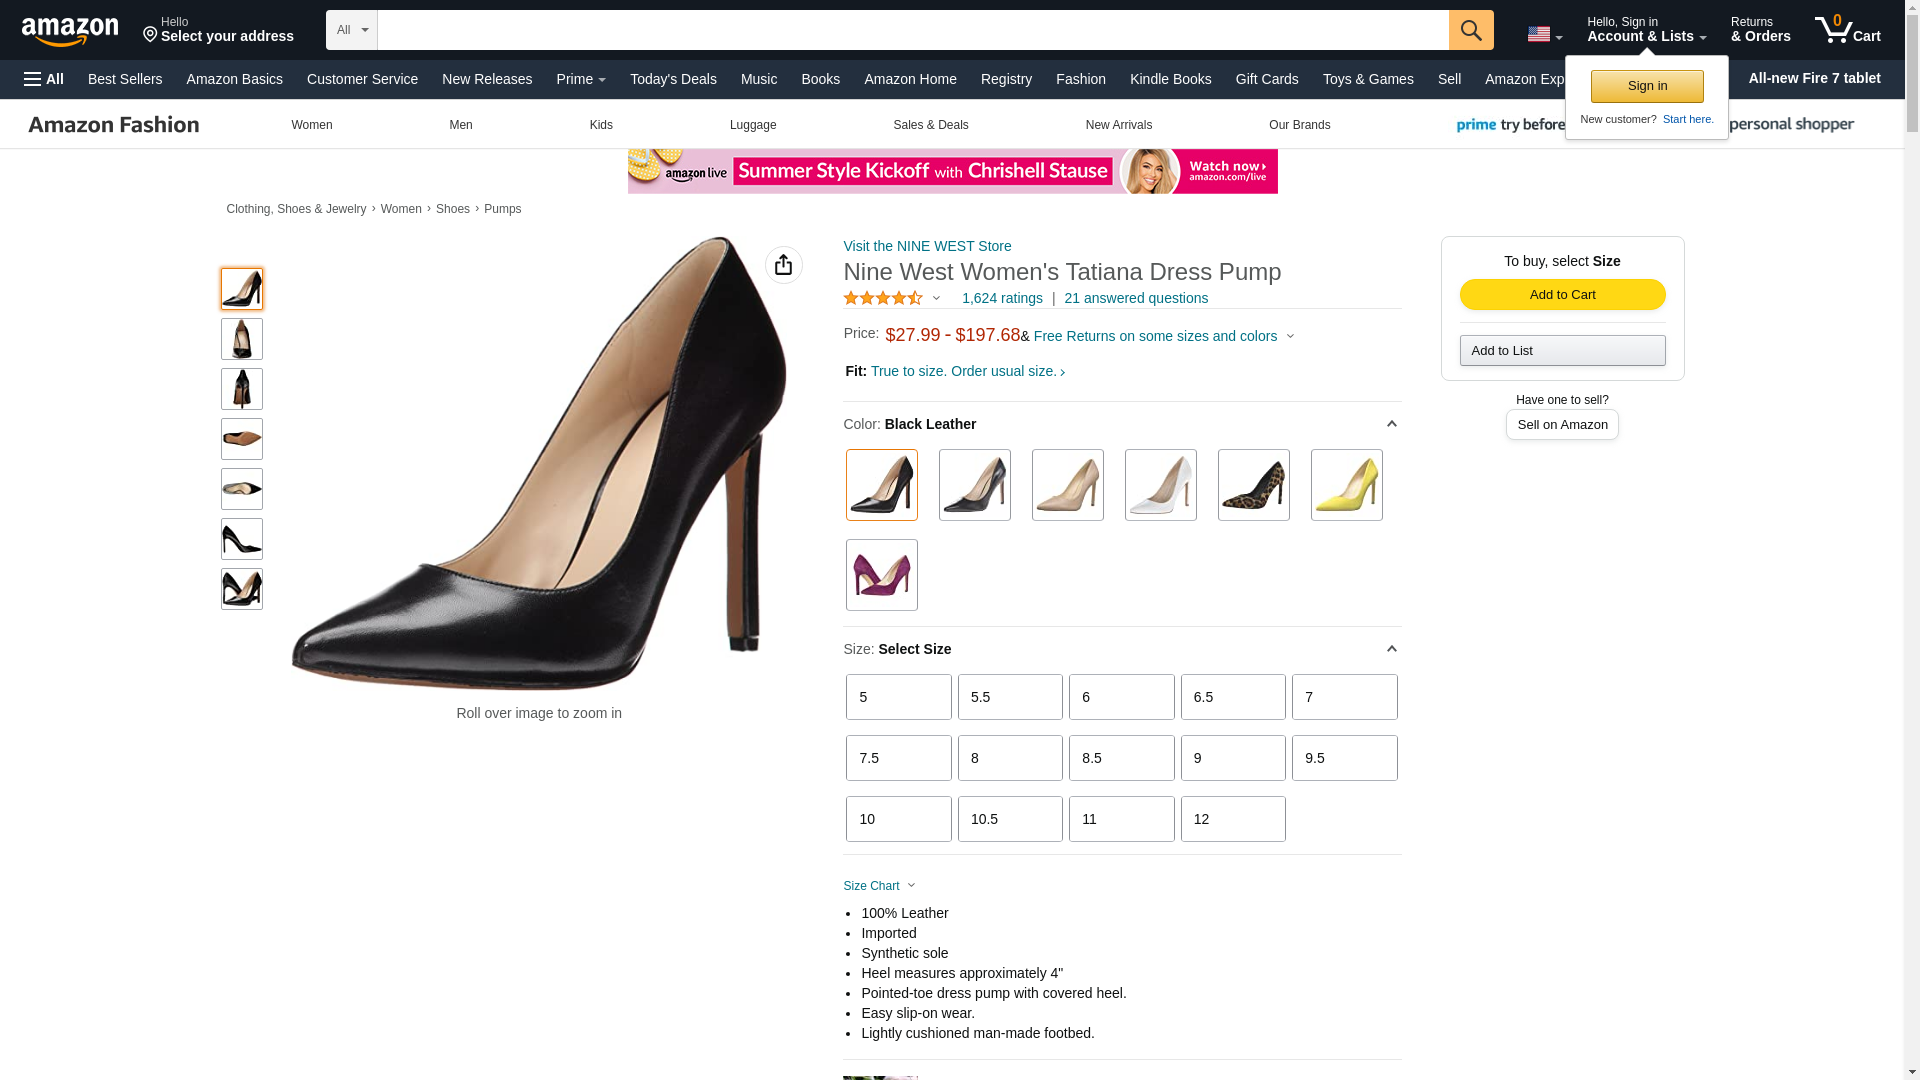Select the yellow pump color swatch

(1346, 485)
